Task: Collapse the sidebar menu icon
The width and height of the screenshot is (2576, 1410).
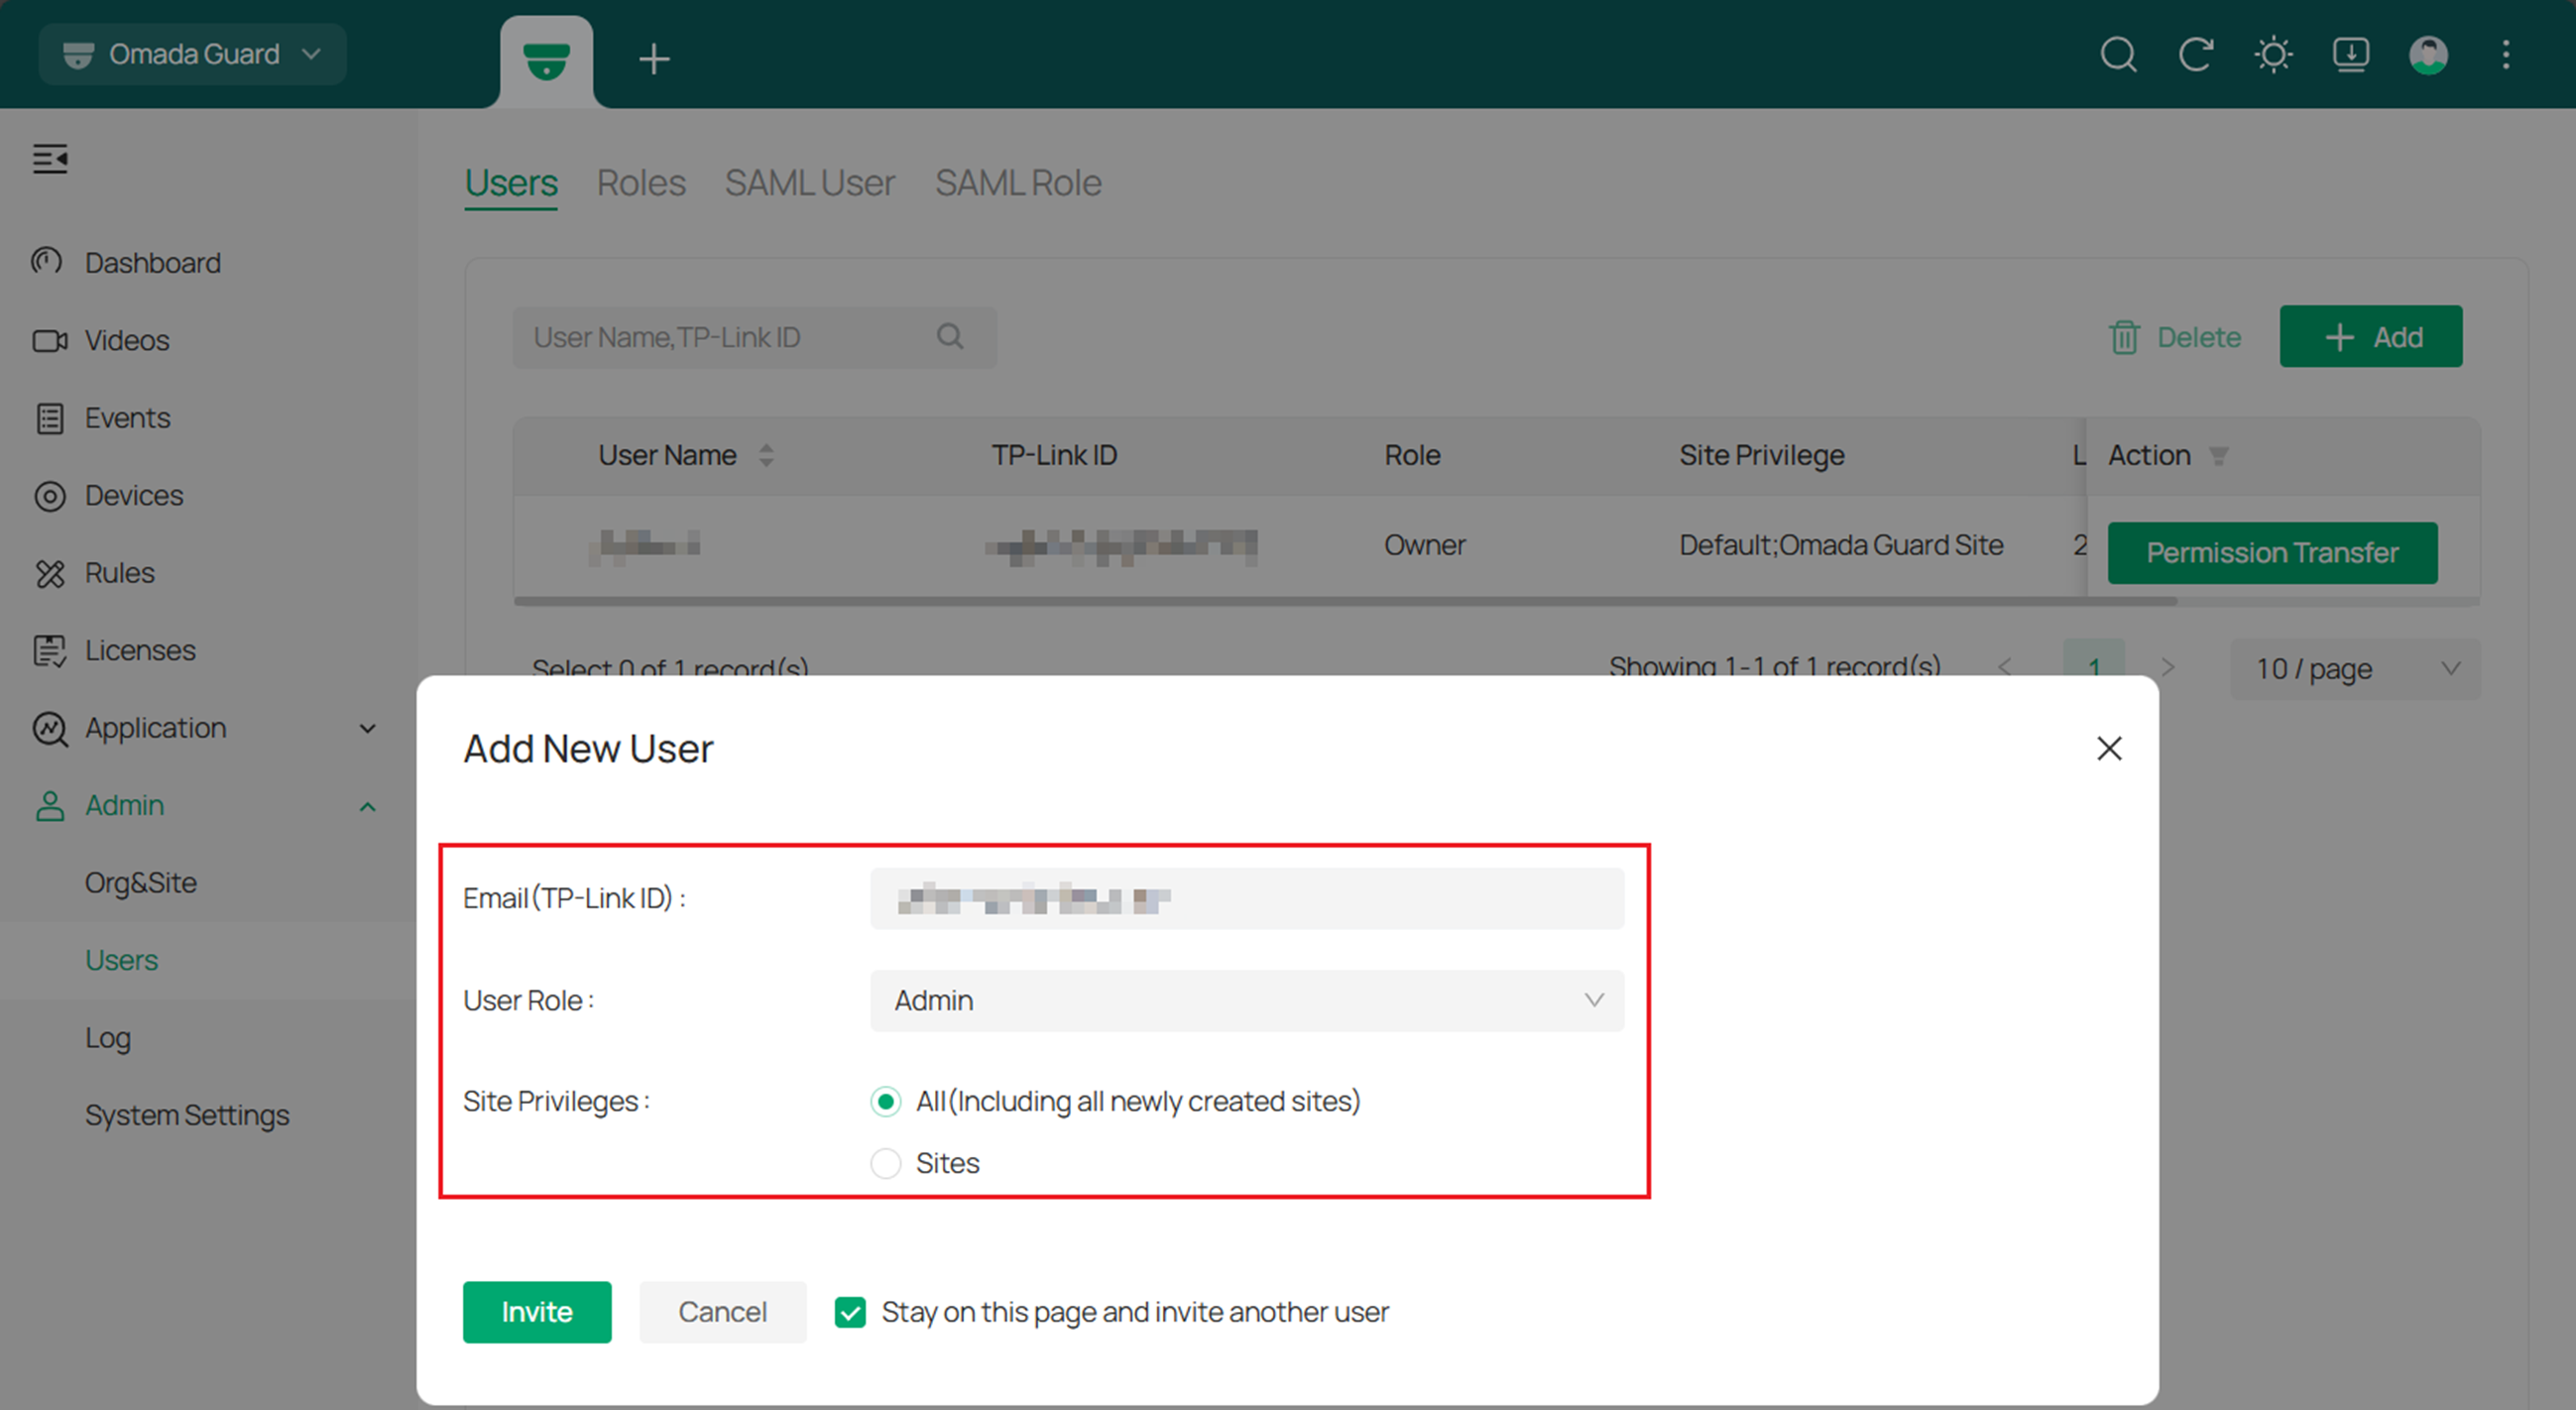Action: point(50,158)
